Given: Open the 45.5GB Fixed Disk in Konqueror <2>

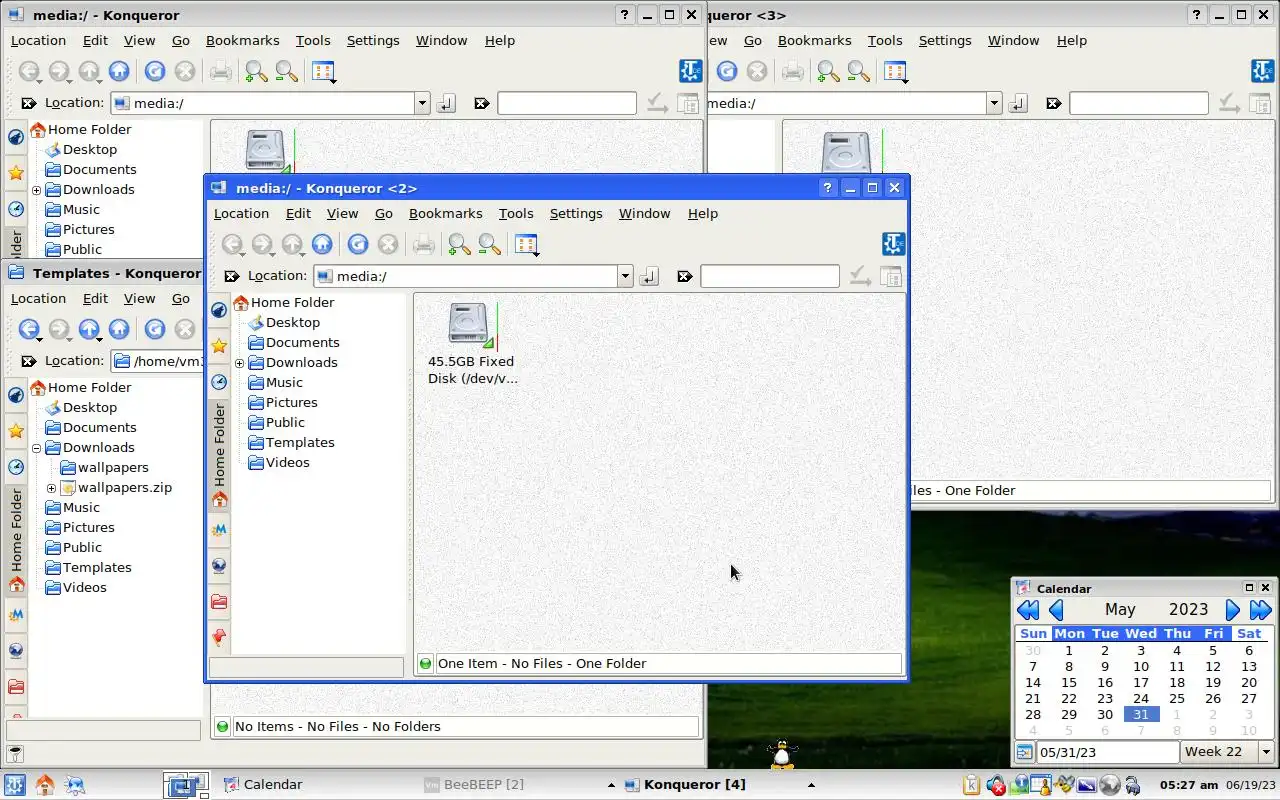Looking at the screenshot, I should click(471, 343).
